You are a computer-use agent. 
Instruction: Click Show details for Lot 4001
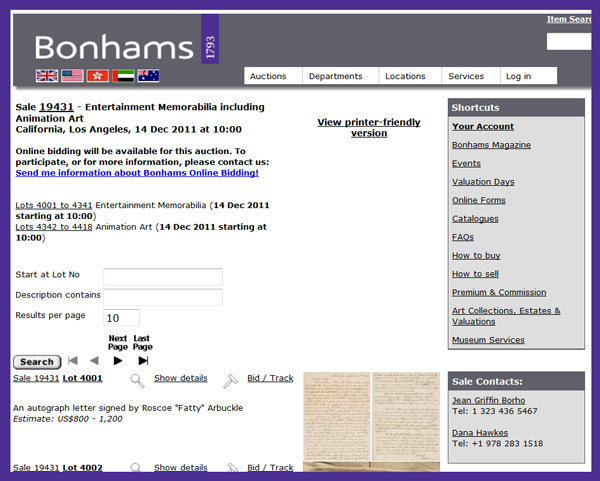pyautogui.click(x=181, y=378)
